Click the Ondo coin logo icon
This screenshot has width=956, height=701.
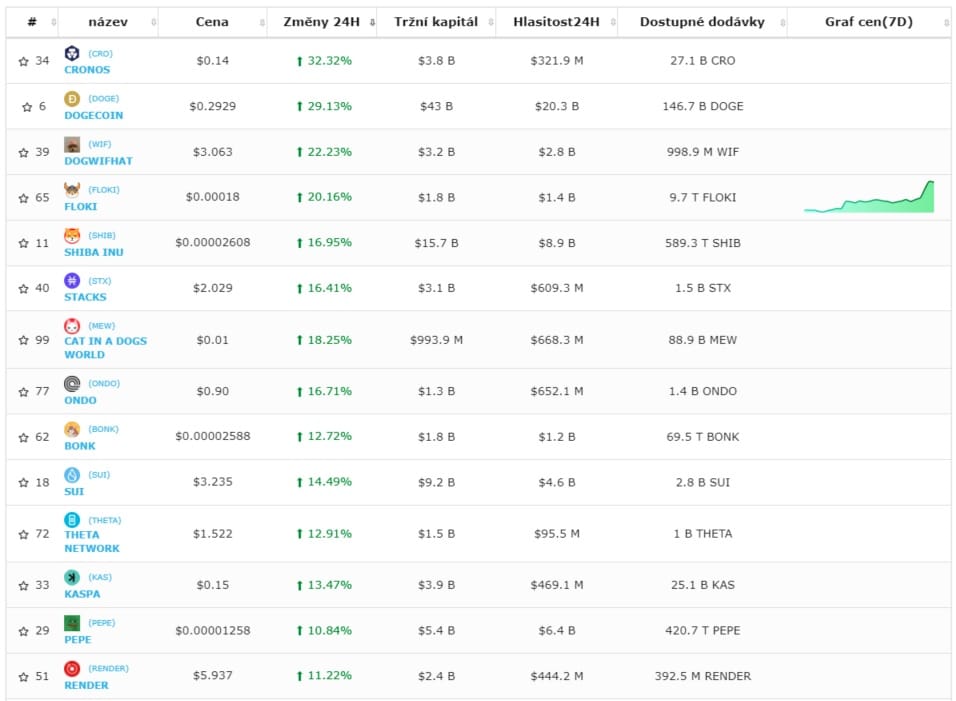pyautogui.click(x=72, y=383)
